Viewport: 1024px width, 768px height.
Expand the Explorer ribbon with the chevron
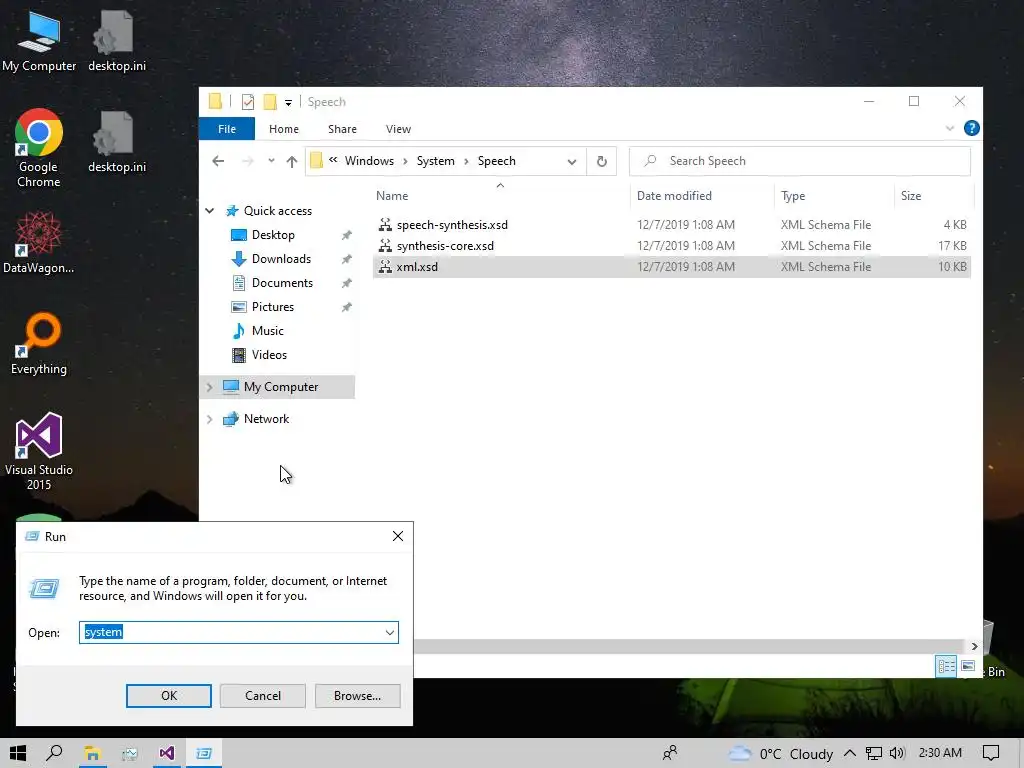coord(950,129)
